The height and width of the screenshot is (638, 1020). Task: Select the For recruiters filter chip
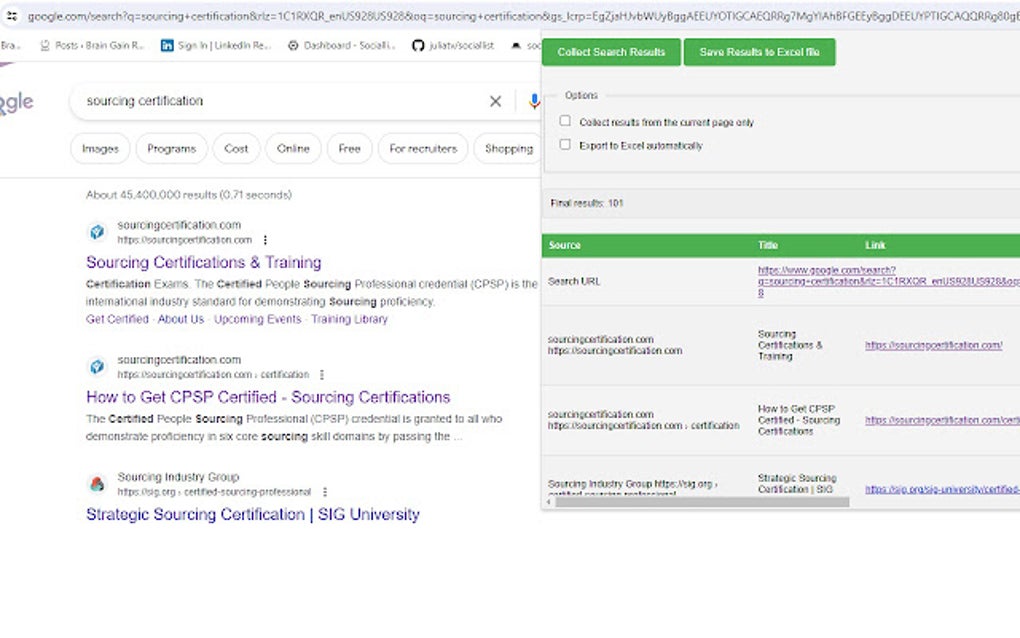tap(422, 148)
